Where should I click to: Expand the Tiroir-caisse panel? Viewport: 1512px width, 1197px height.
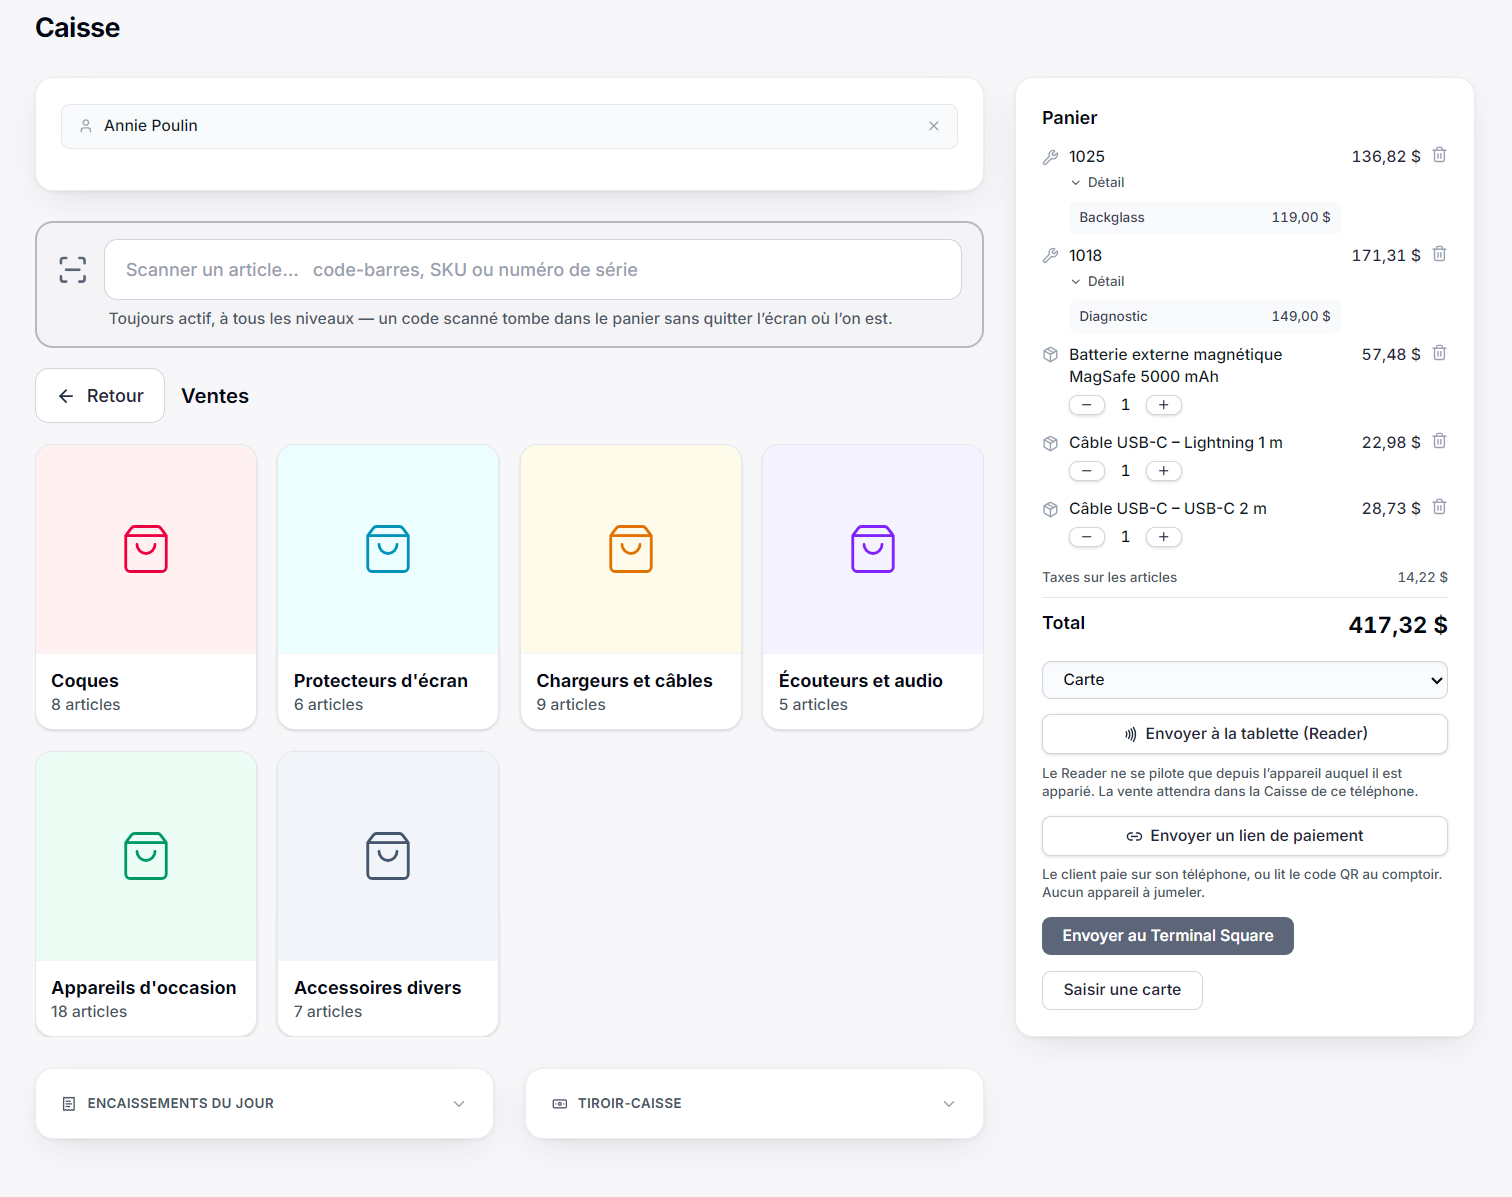(754, 1104)
